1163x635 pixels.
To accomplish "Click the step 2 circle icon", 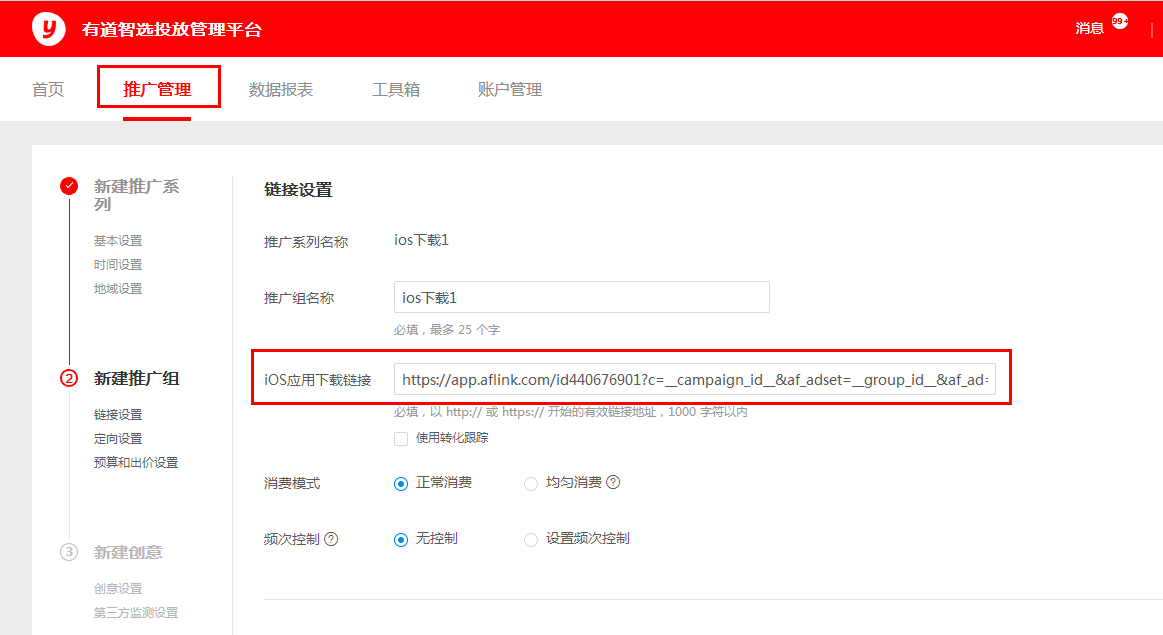I will (69, 378).
